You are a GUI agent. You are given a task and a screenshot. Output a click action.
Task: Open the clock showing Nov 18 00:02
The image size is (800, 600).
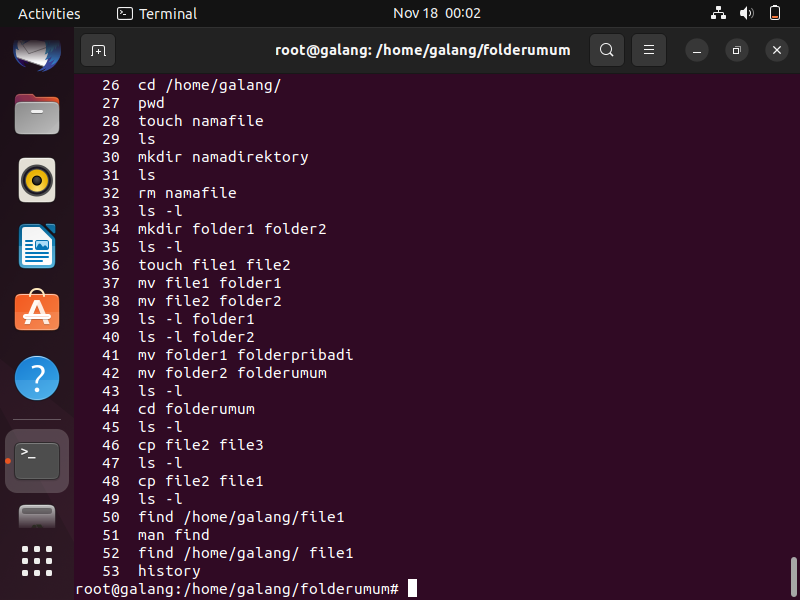pyautogui.click(x=437, y=13)
